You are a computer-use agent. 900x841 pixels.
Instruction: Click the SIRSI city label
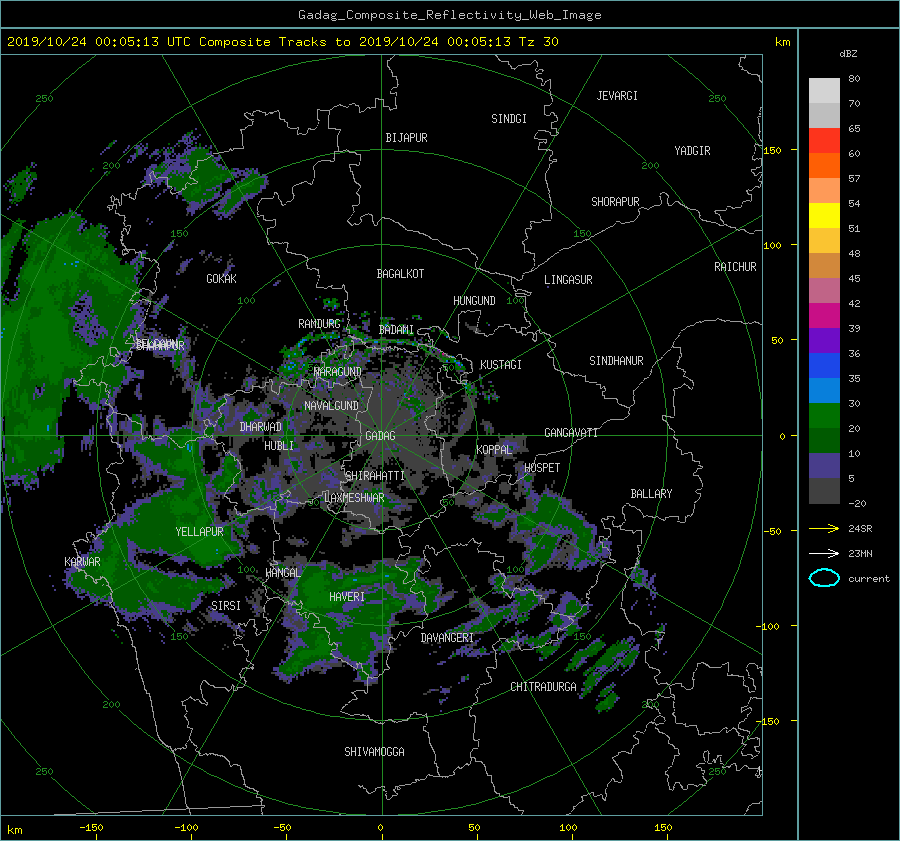coord(226,606)
